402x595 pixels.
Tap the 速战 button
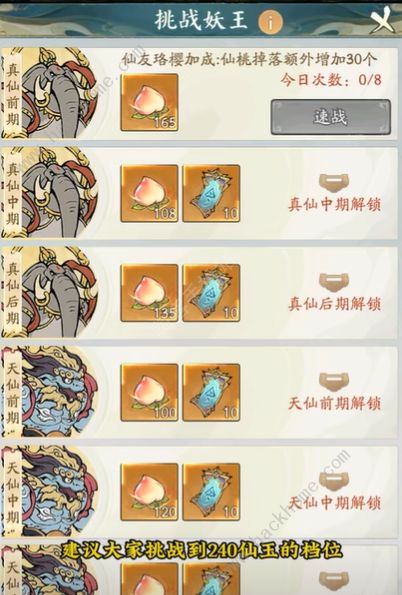pos(330,117)
